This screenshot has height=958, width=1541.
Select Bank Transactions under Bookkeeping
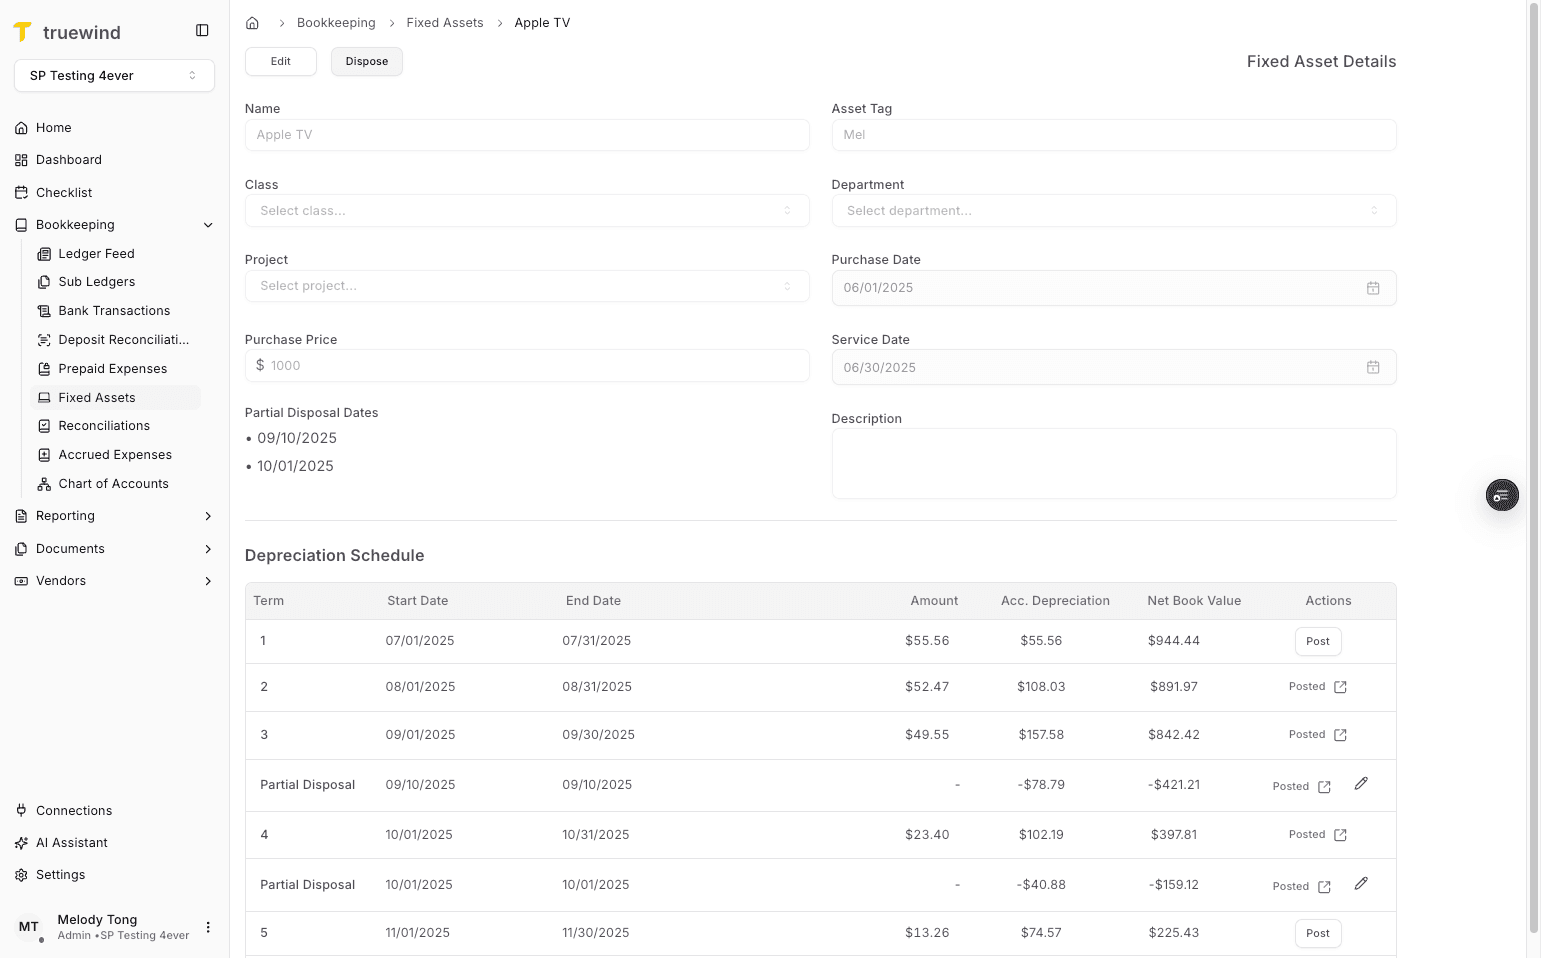(x=113, y=310)
